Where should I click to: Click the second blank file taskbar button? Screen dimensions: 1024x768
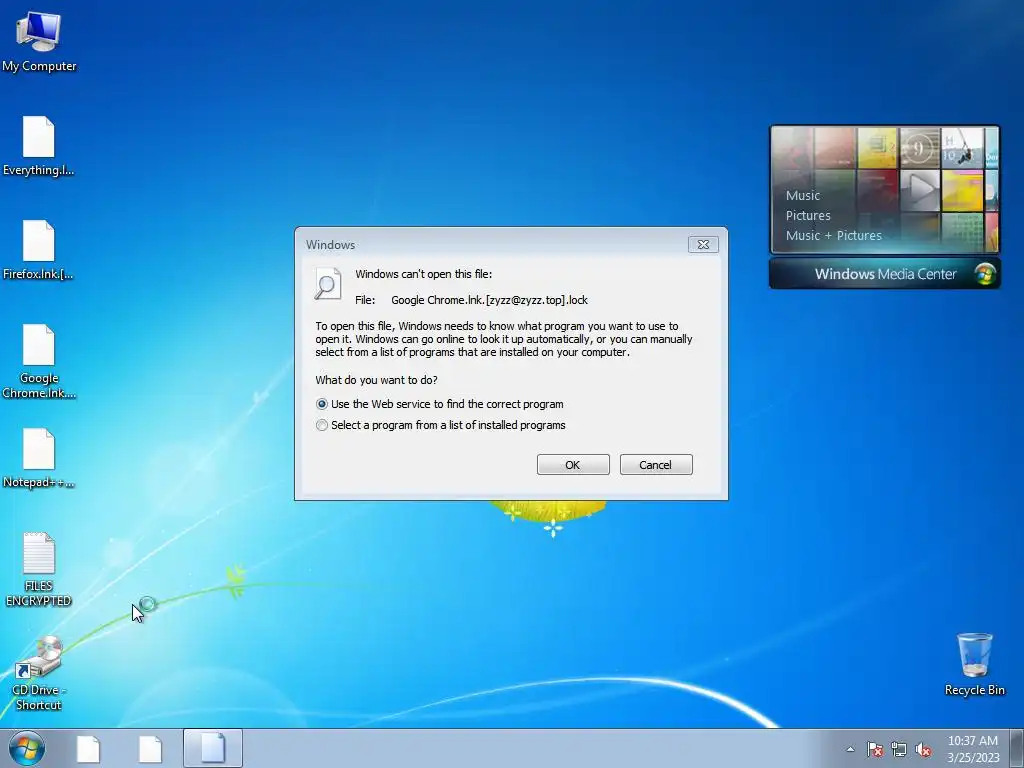click(x=150, y=748)
